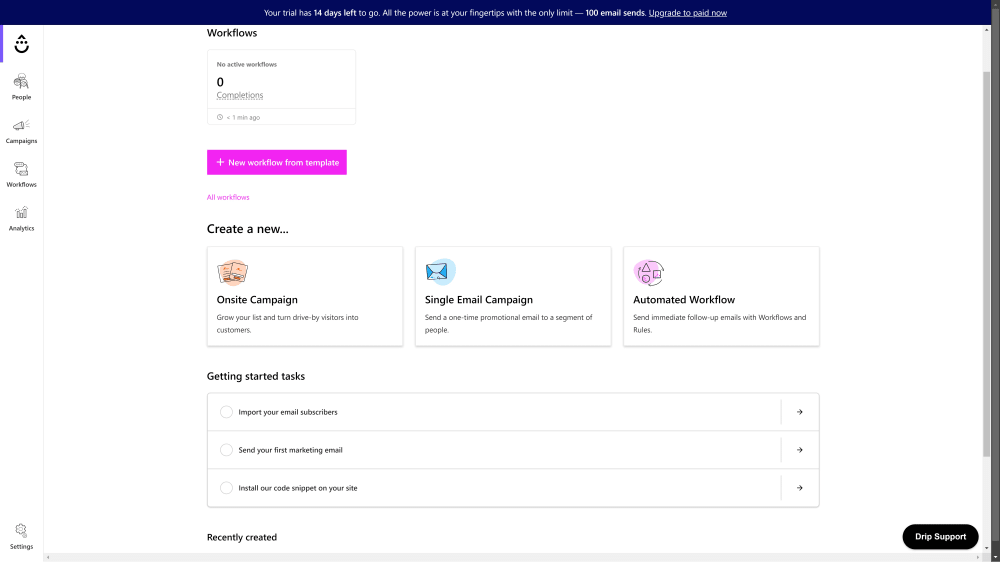Viewport: 1000px width, 562px height.
Task: Open the People sidebar section
Action: (x=21, y=86)
